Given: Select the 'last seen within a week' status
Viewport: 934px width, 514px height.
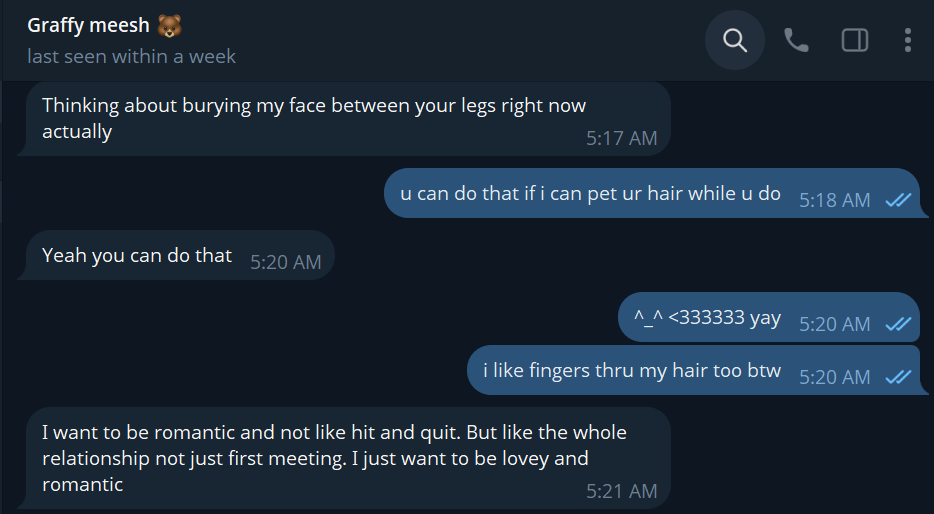Looking at the screenshot, I should click(x=132, y=57).
